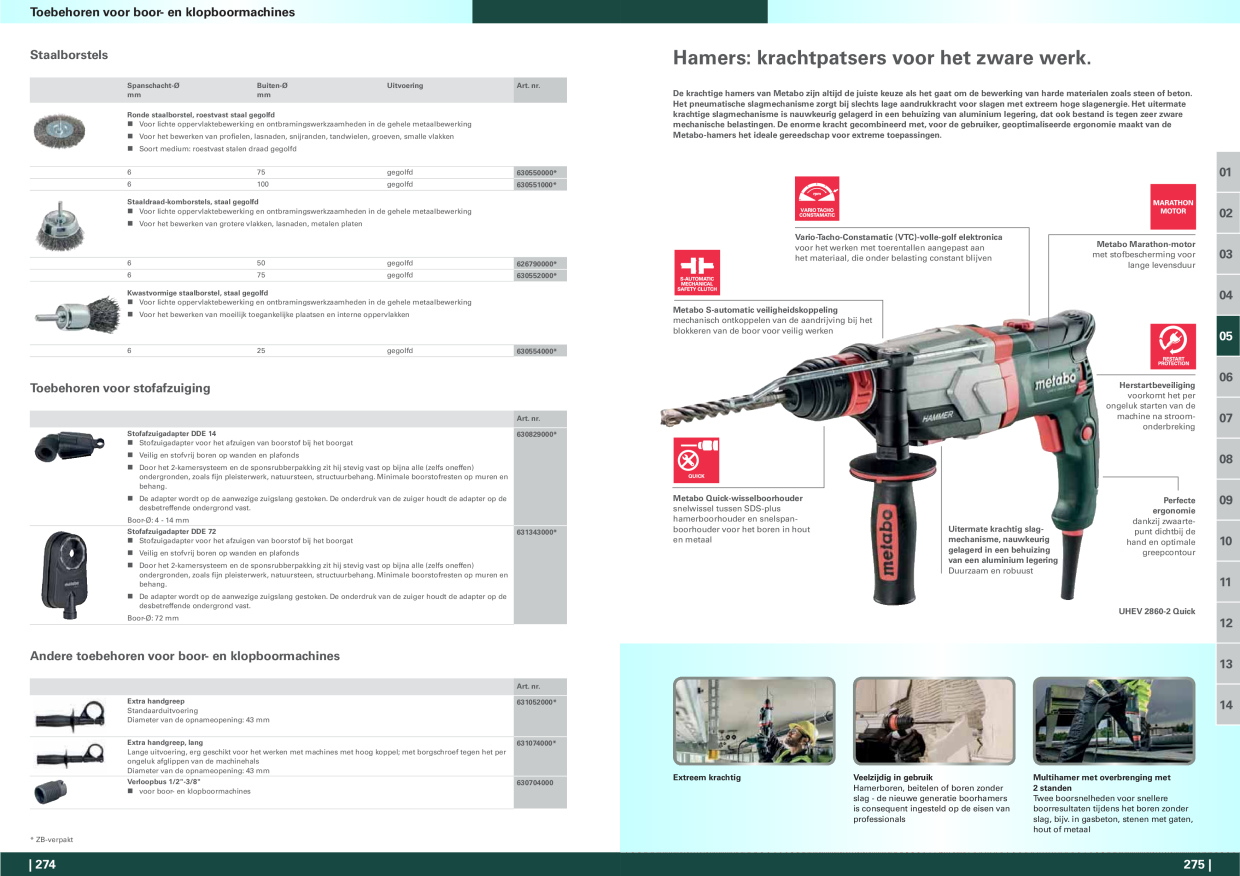Click article number 631074000*
The height and width of the screenshot is (876, 1240).
[x=536, y=743]
